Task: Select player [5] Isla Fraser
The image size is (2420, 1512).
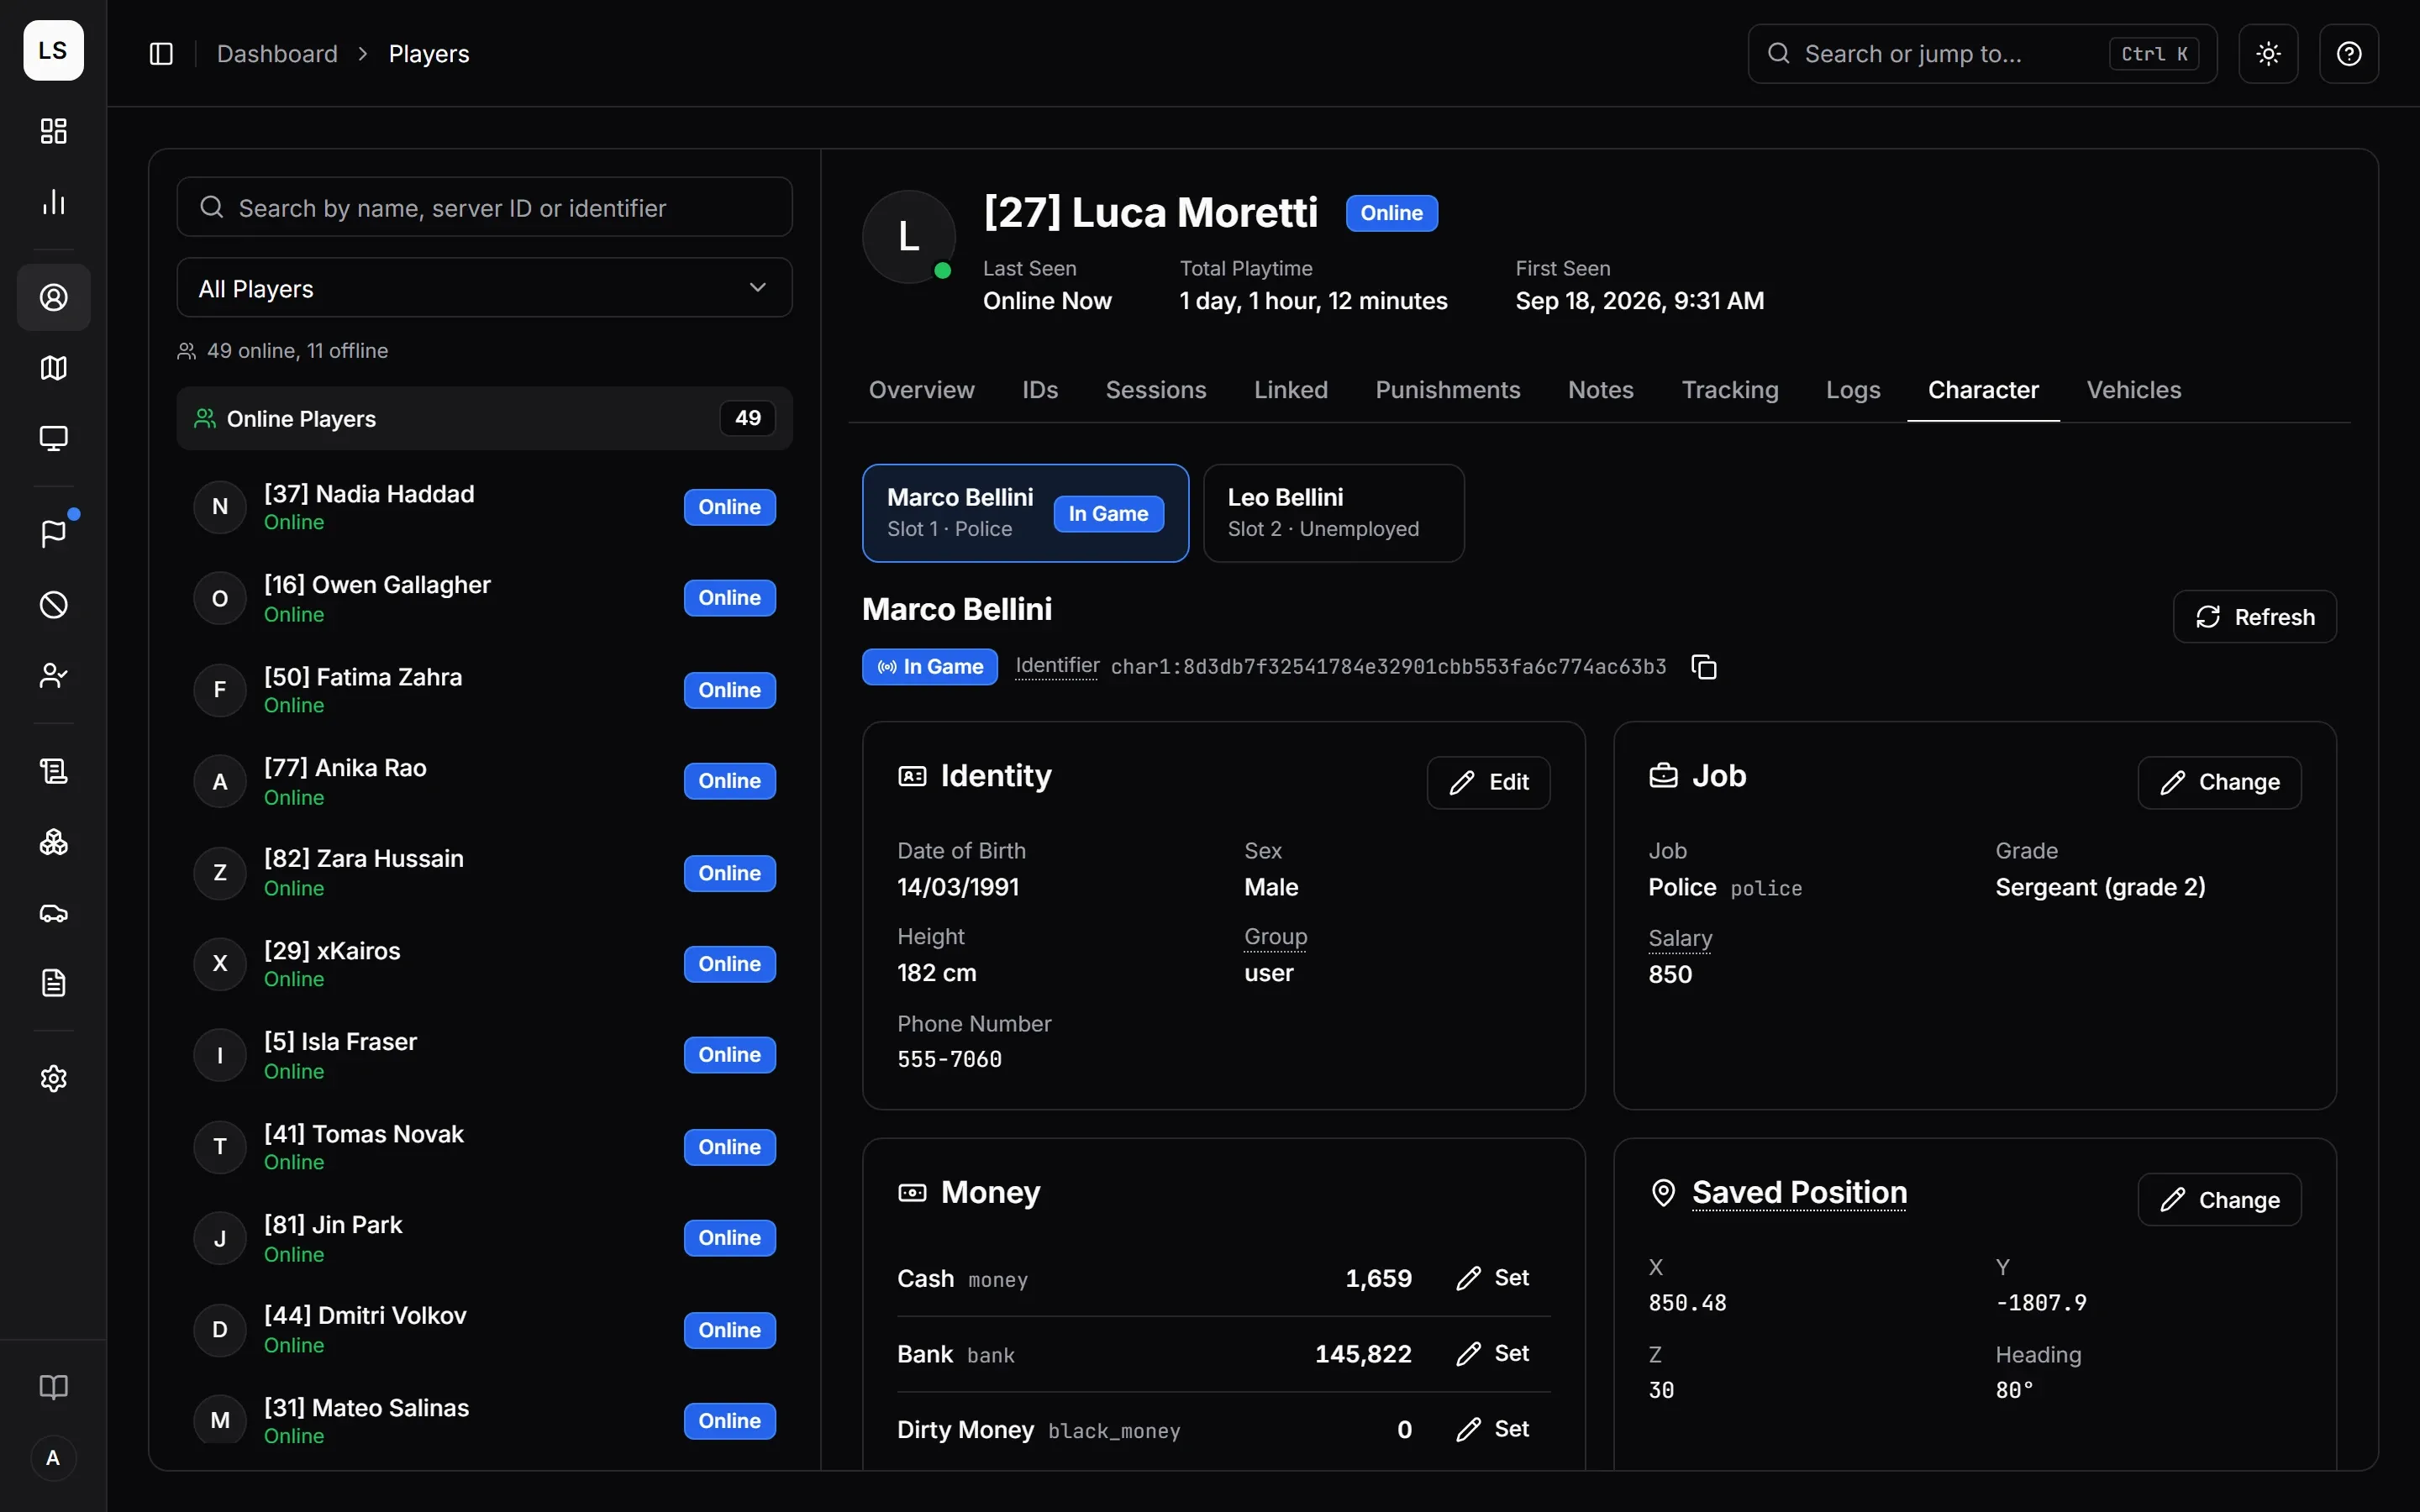Action: pyautogui.click(x=485, y=1055)
